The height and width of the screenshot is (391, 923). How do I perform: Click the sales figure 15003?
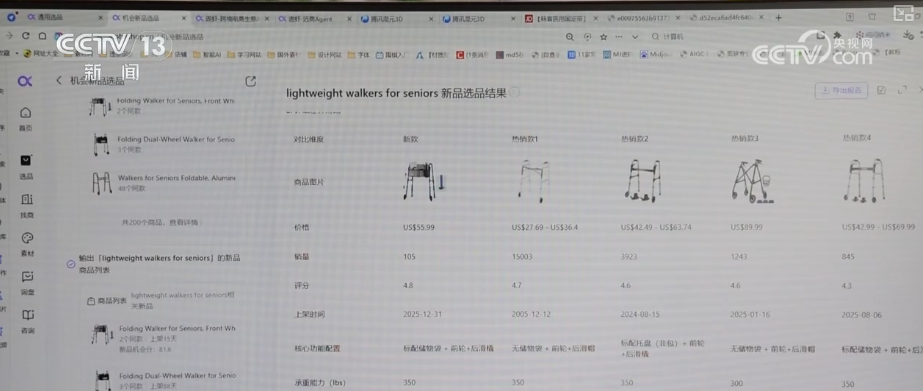tap(522, 257)
